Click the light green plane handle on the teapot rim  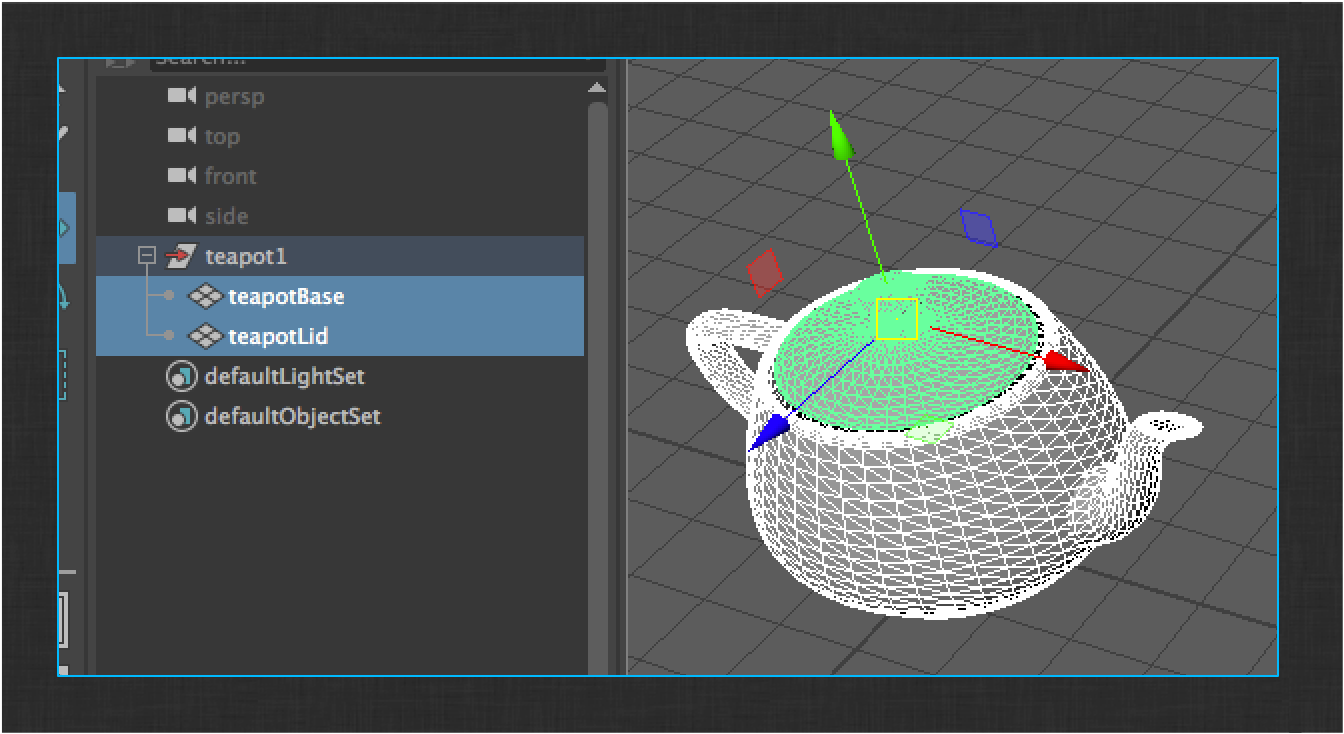(x=929, y=430)
